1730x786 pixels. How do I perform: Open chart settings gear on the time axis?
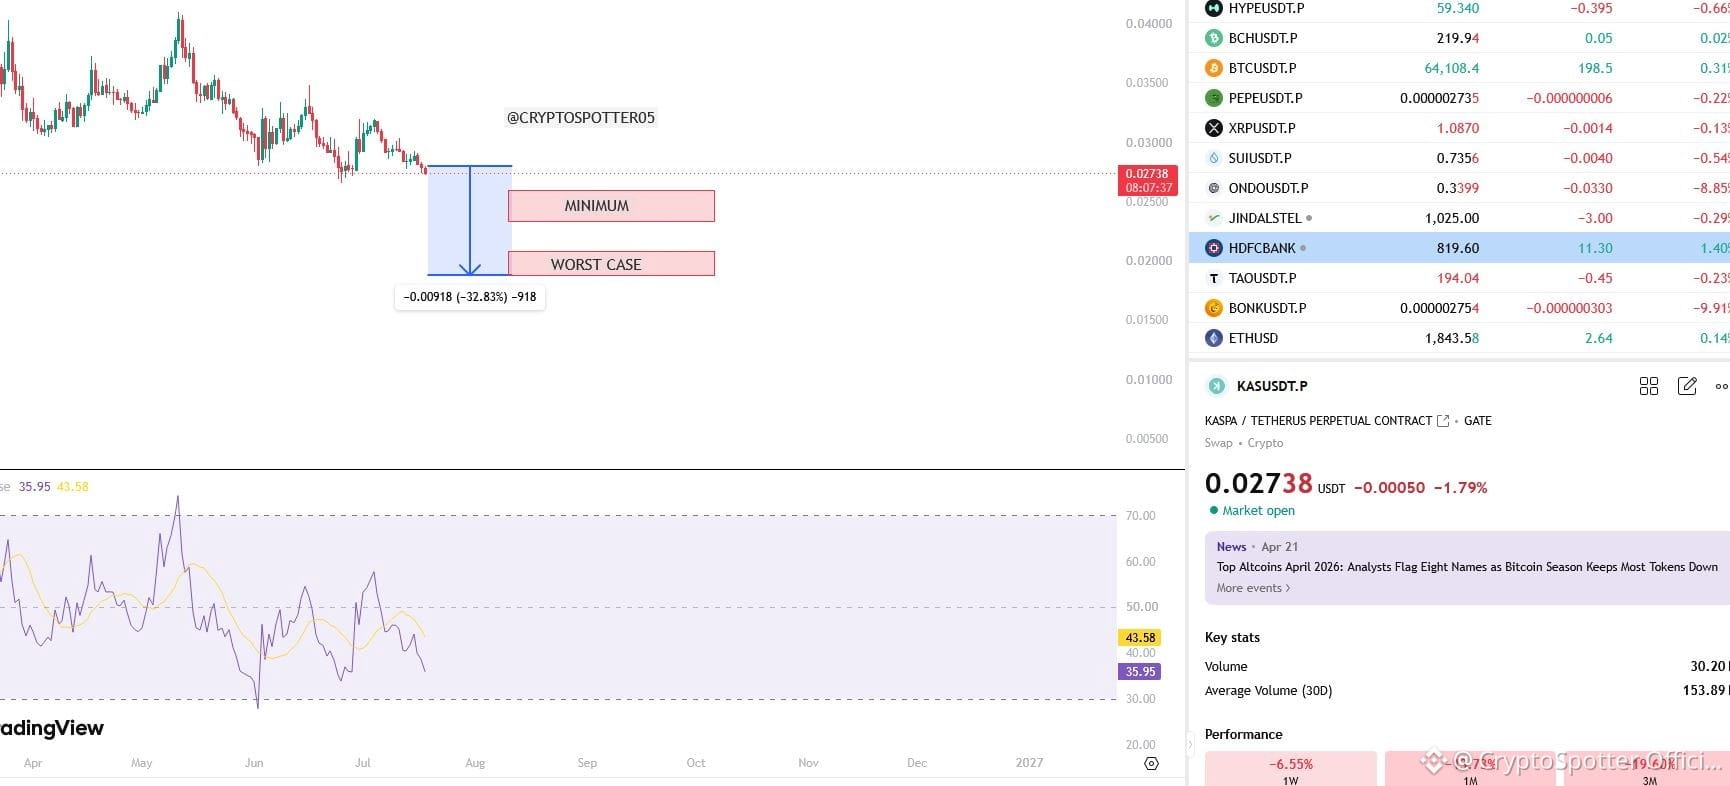coord(1151,763)
